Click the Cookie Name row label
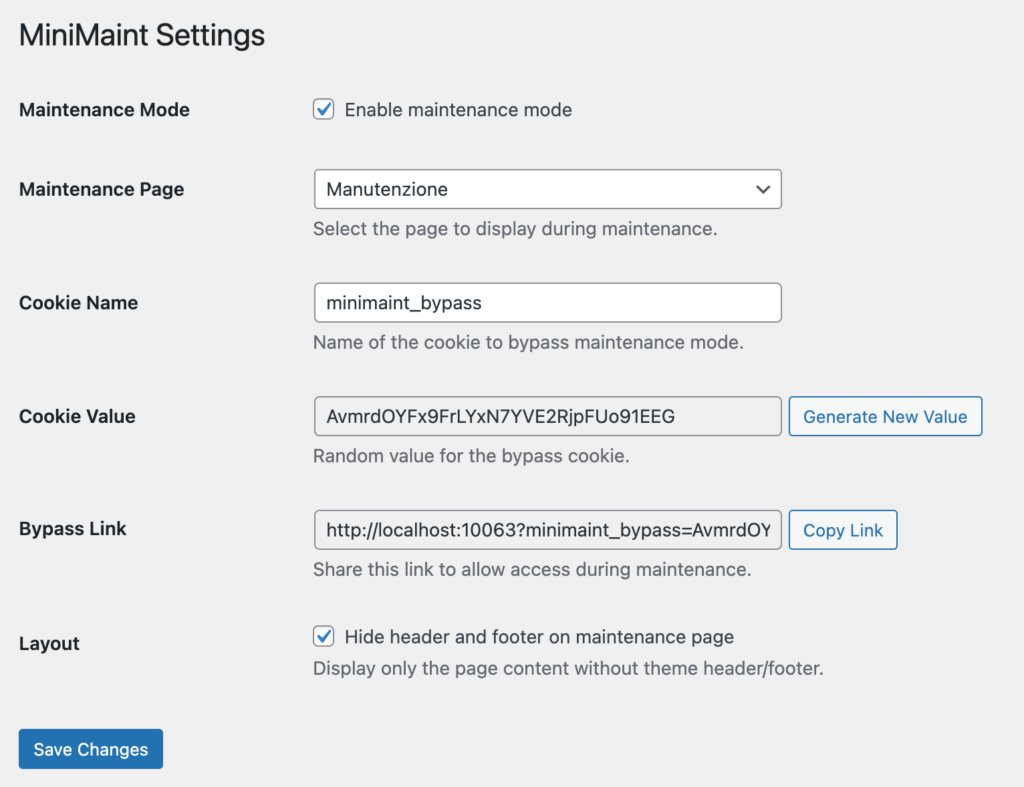This screenshot has width=1024, height=787. click(x=78, y=303)
